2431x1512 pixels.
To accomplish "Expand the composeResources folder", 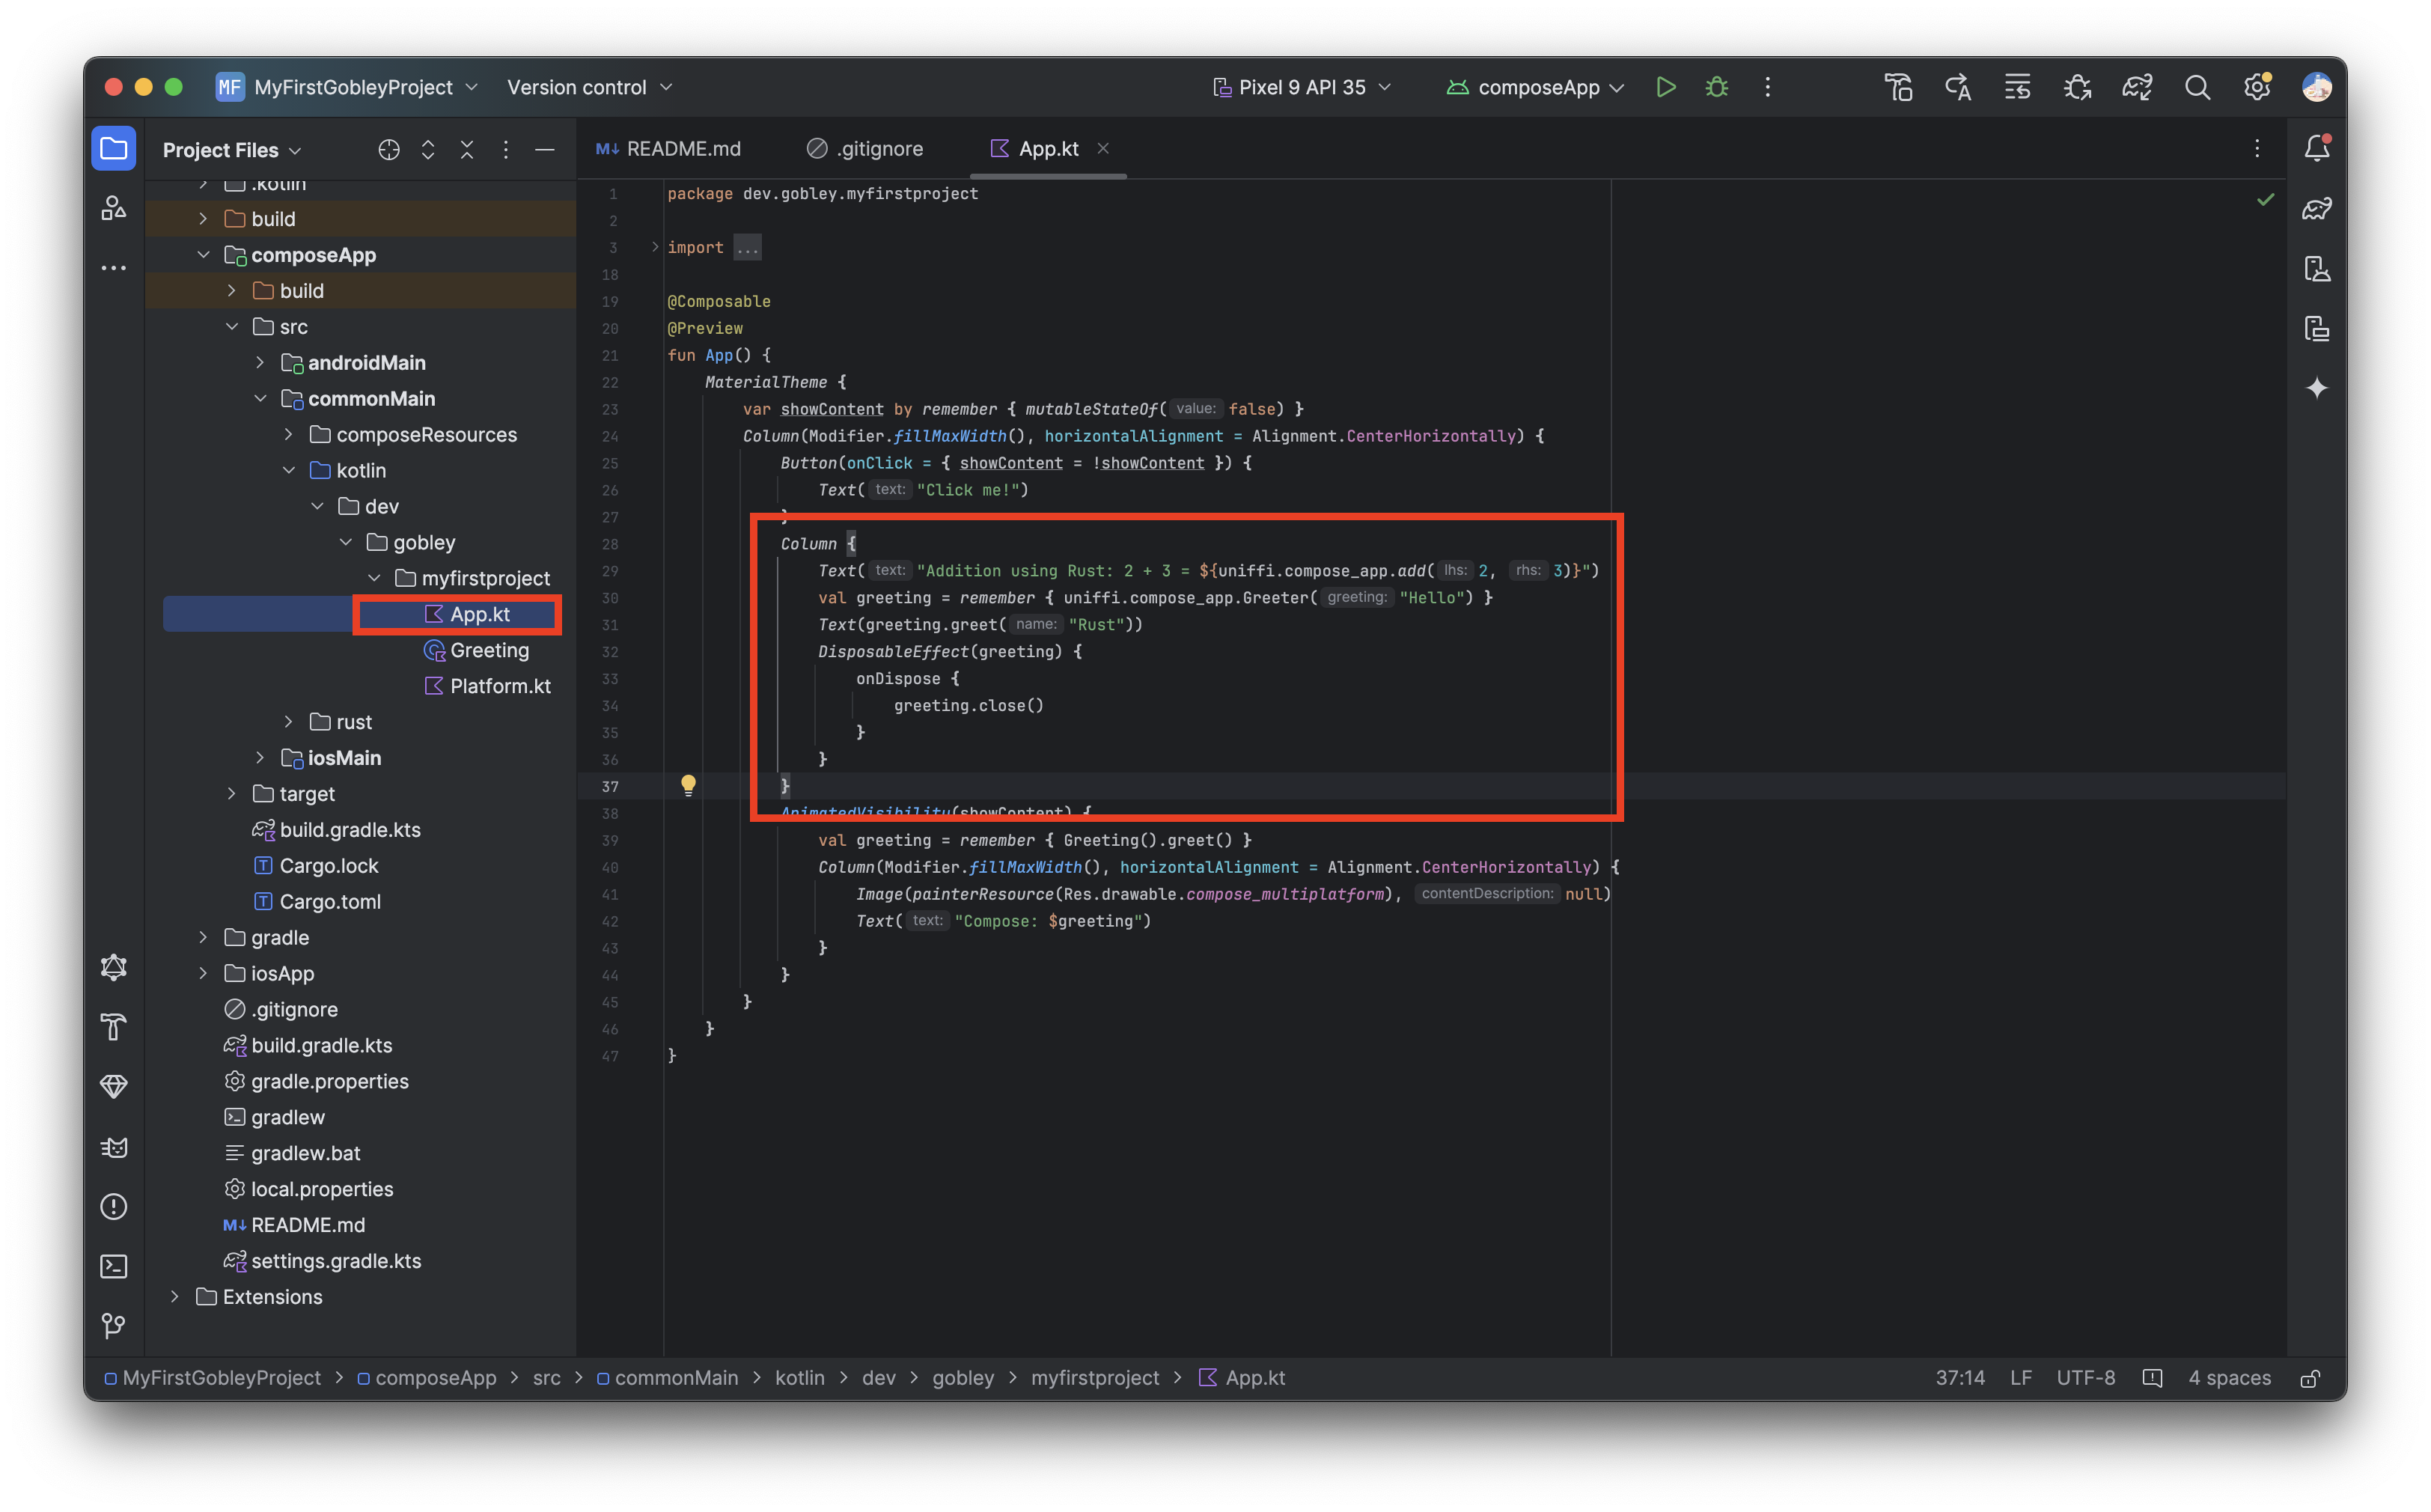I will coord(289,435).
